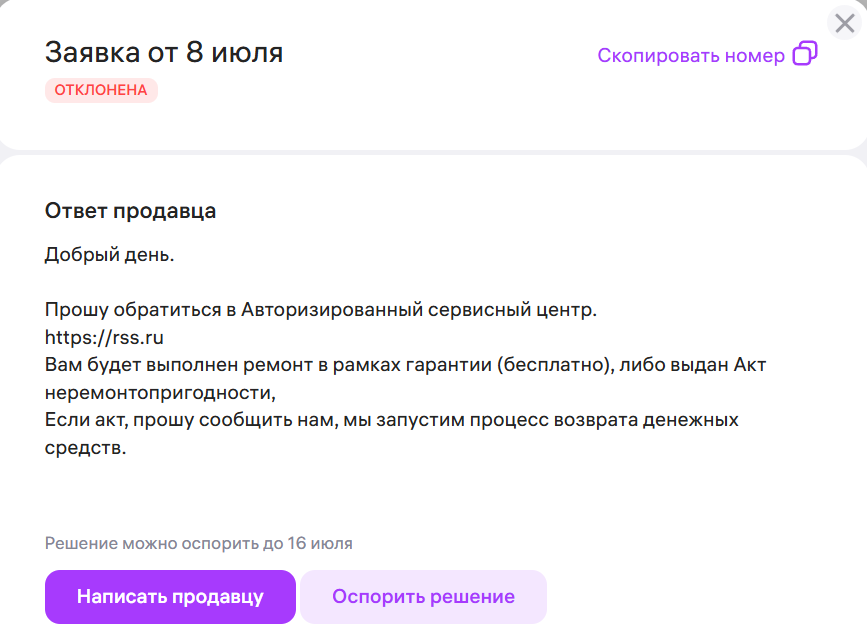
Task: Click the copy icon beside Скопировать номер
Action: coord(805,54)
